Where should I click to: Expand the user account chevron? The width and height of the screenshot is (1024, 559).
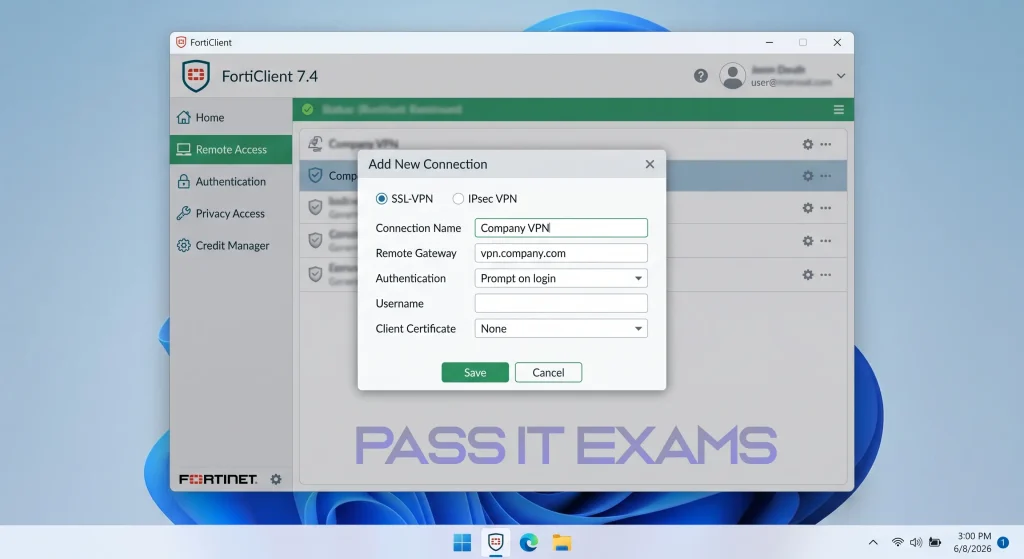[x=841, y=76]
